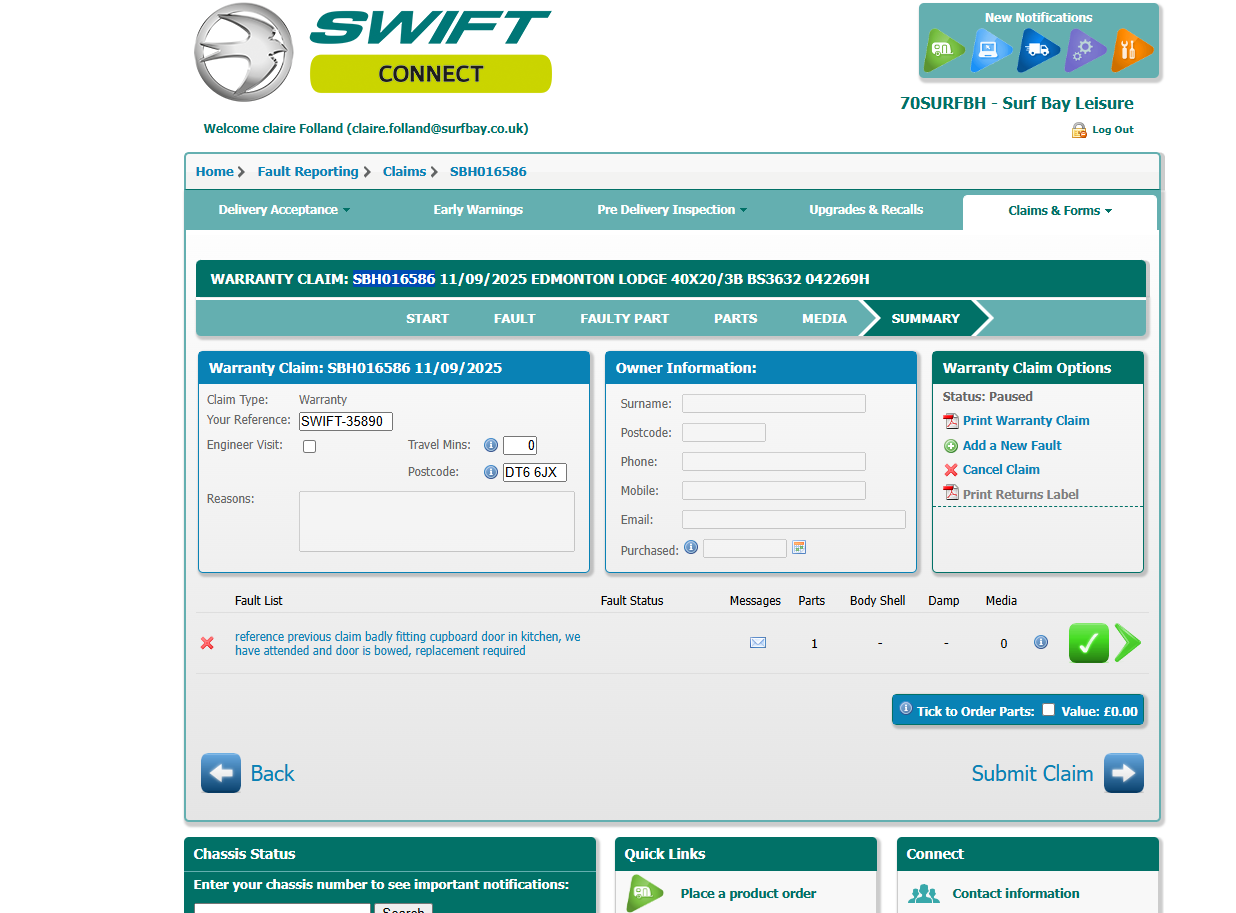Open the Purchased date calendar icon
The height and width of the screenshot is (913, 1236).
point(799,547)
